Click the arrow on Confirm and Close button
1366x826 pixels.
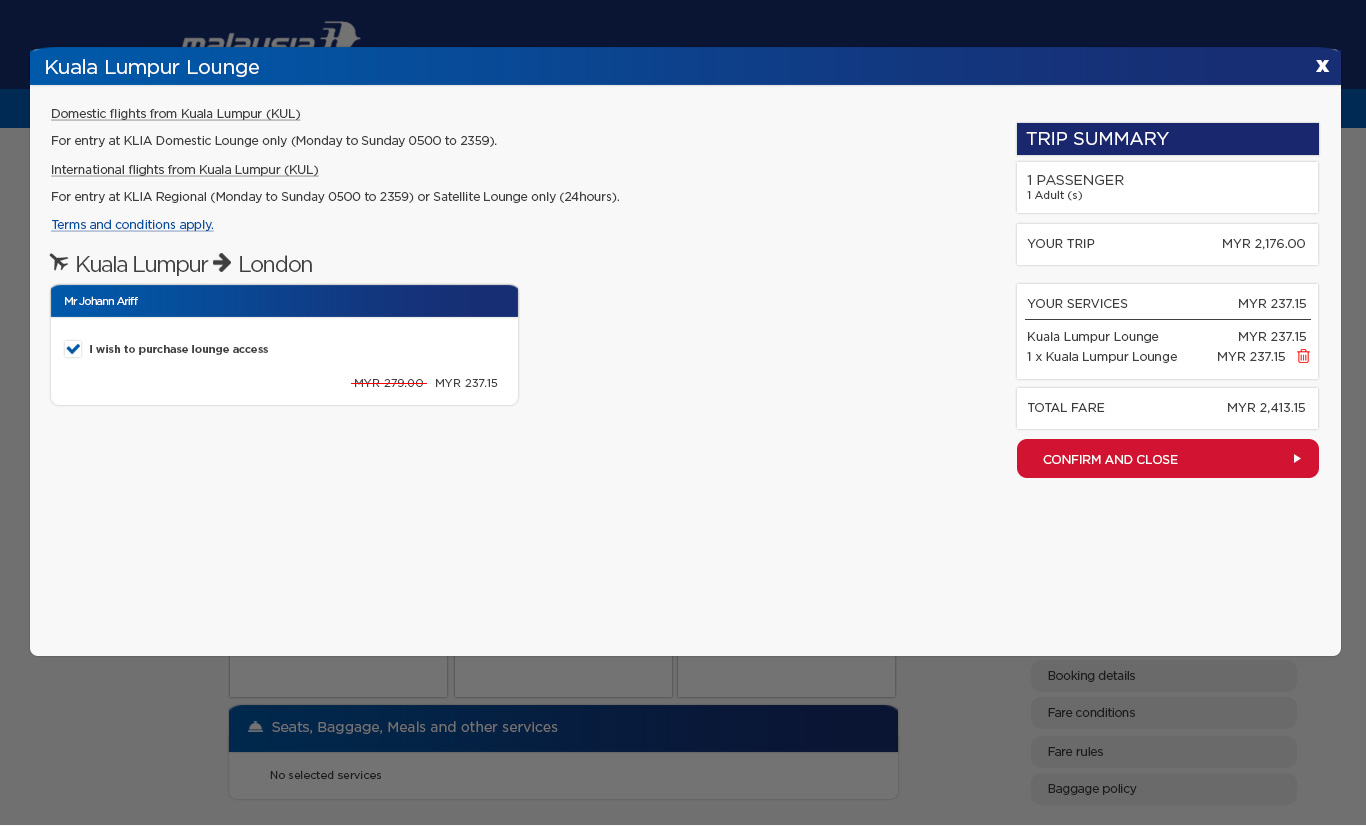pyautogui.click(x=1297, y=459)
